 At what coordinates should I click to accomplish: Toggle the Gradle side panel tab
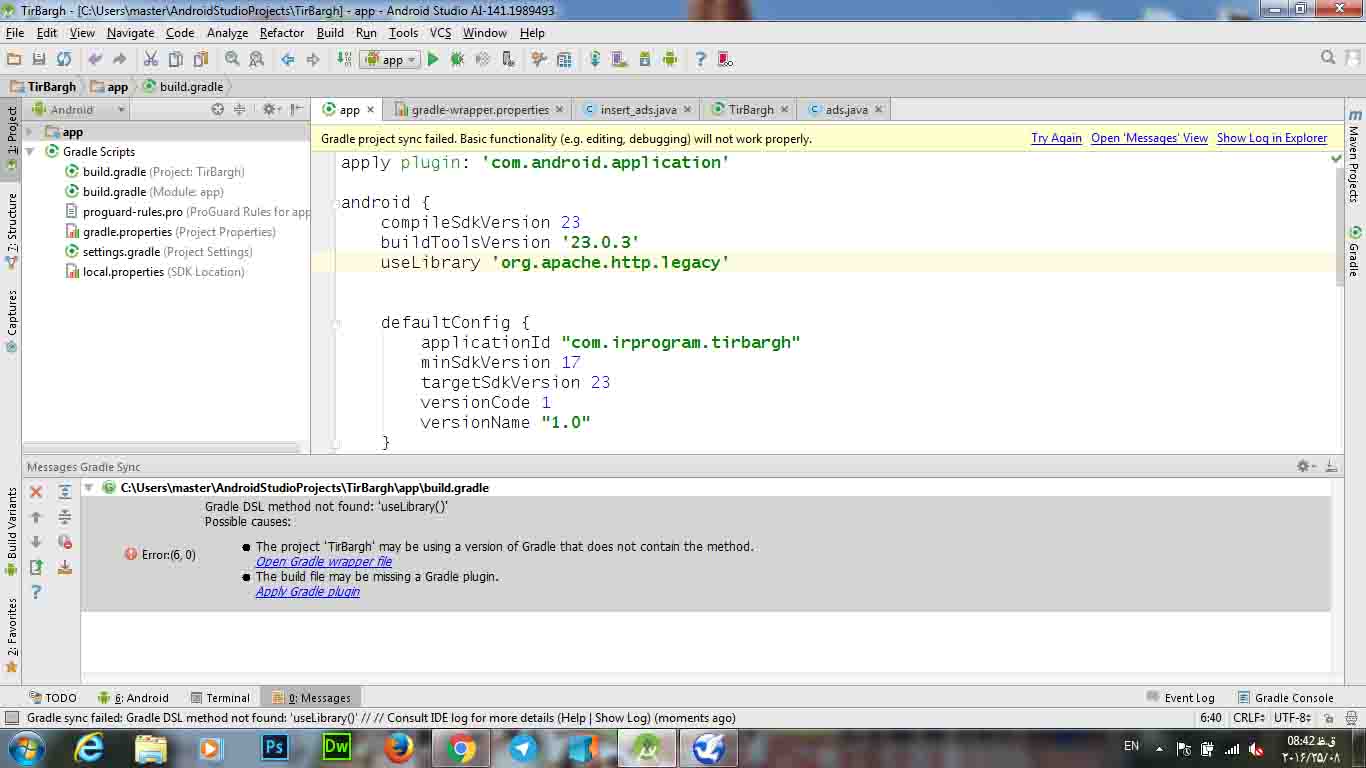1355,251
